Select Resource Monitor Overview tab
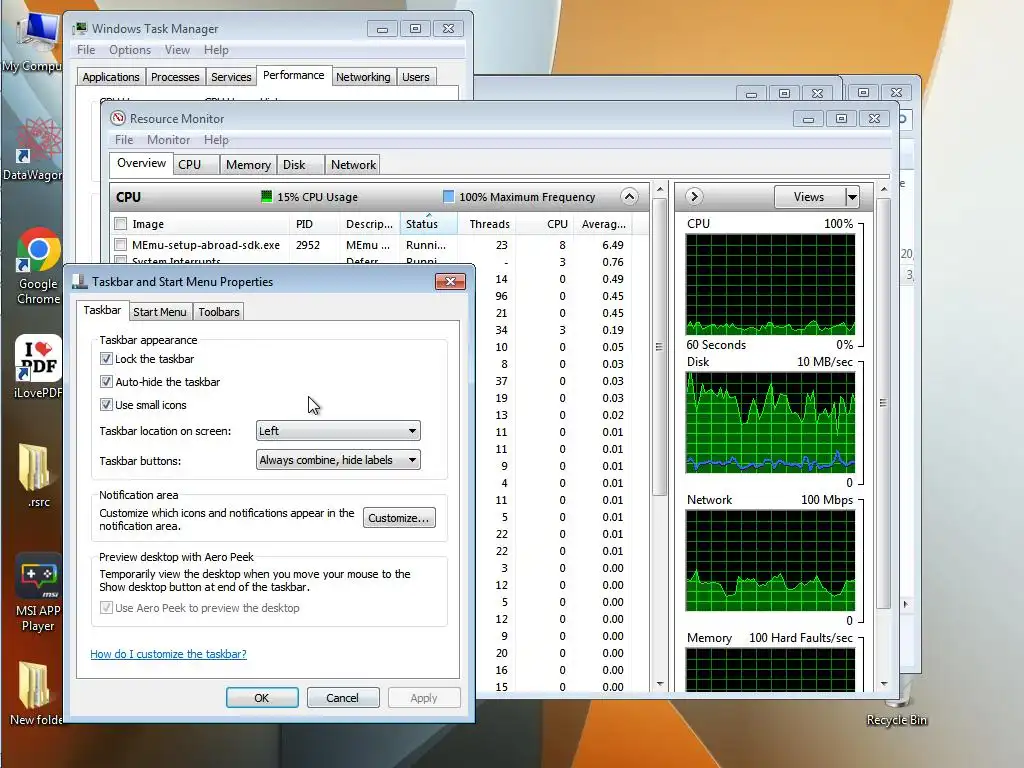 click(141, 163)
